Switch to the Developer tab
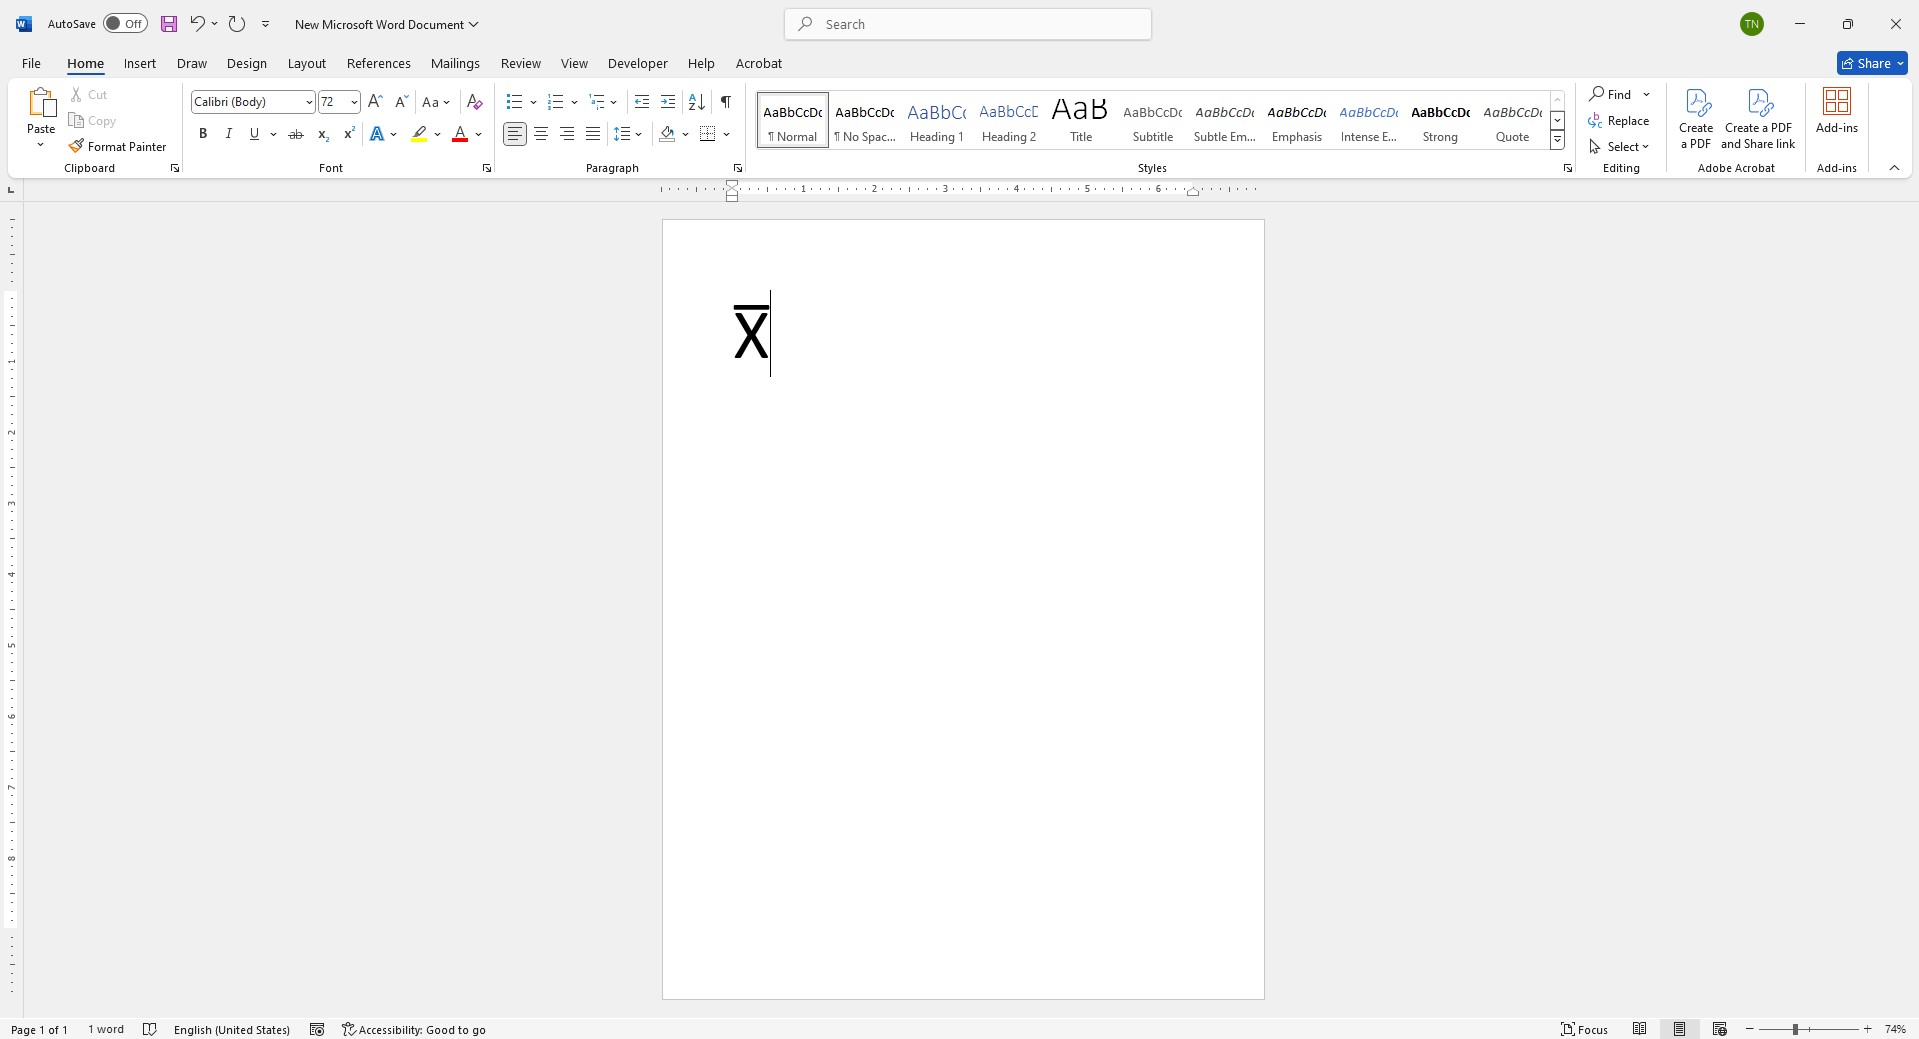 click(638, 63)
